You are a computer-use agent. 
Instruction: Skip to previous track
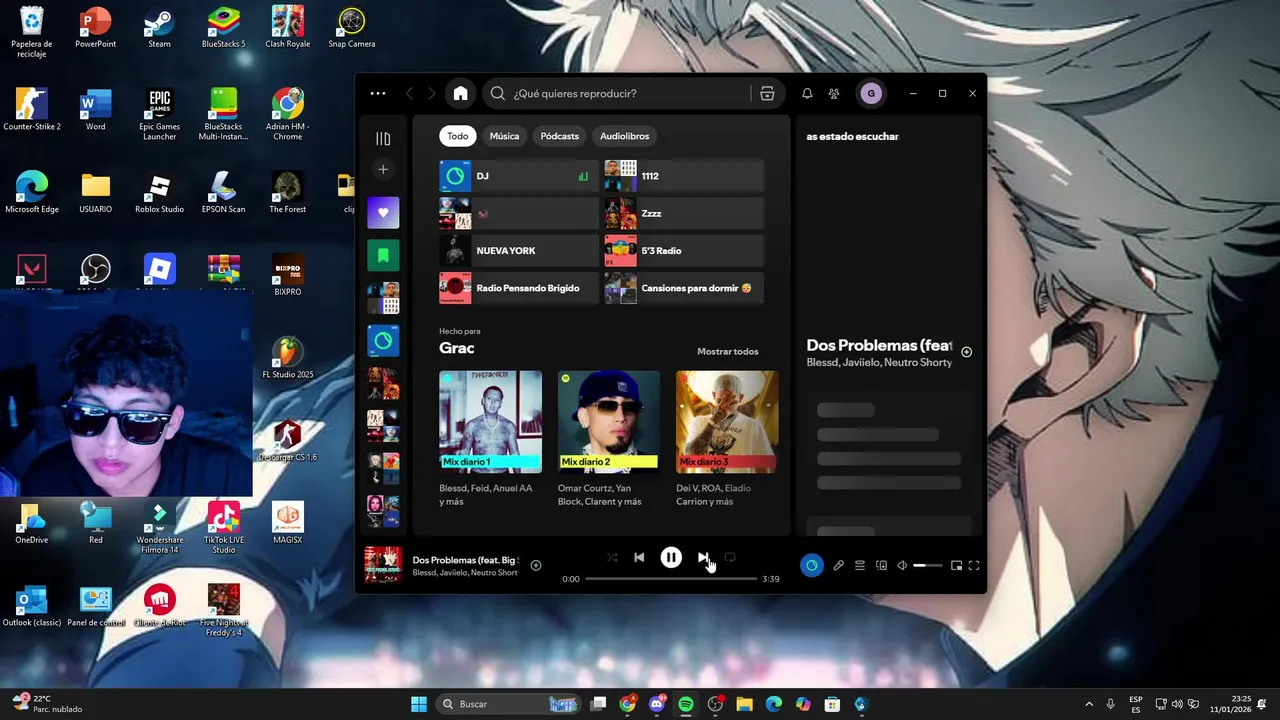[x=639, y=558]
